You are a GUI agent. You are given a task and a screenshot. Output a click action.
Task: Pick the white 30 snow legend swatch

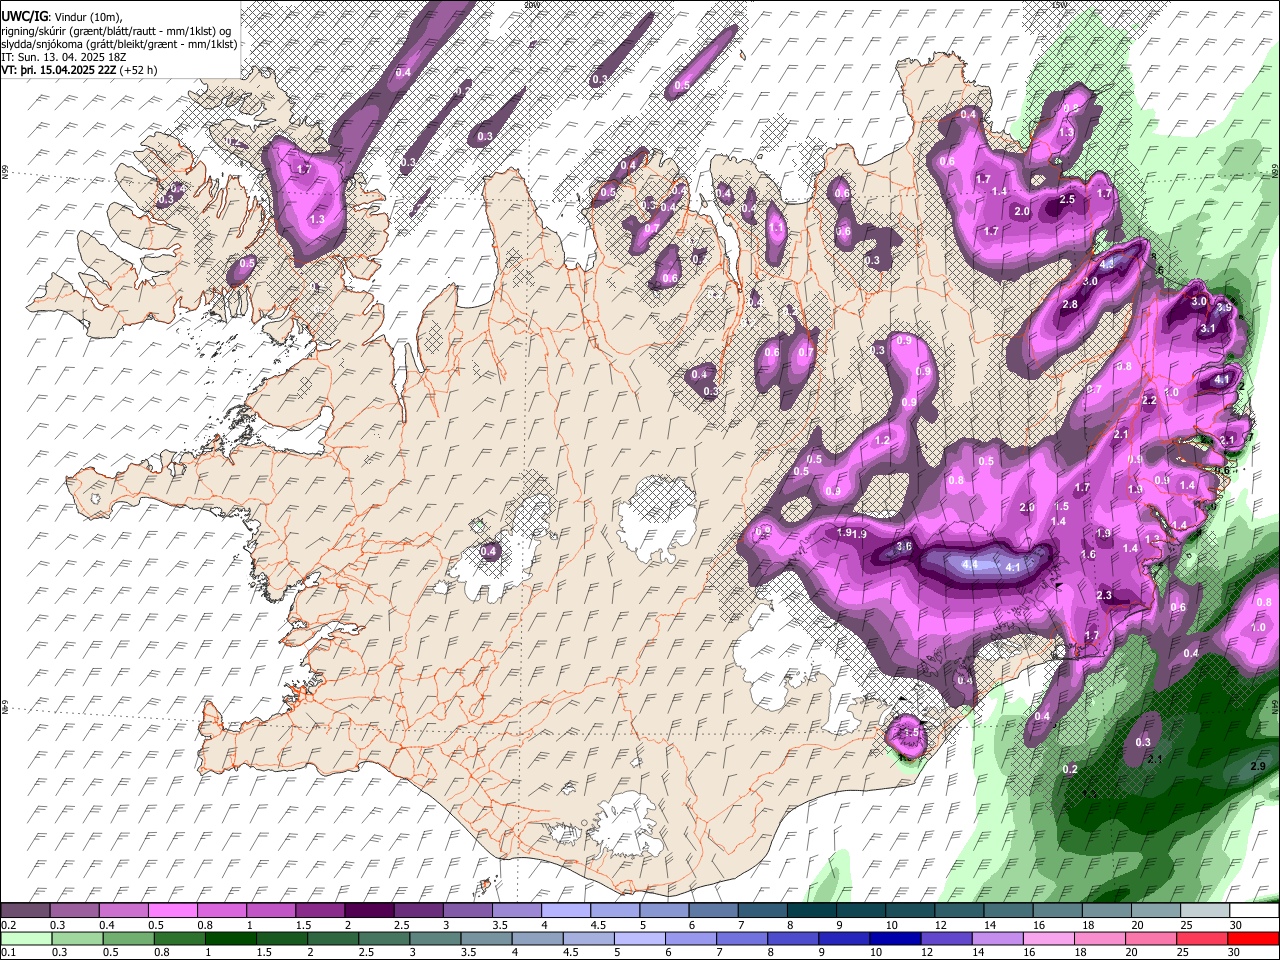point(1254,911)
